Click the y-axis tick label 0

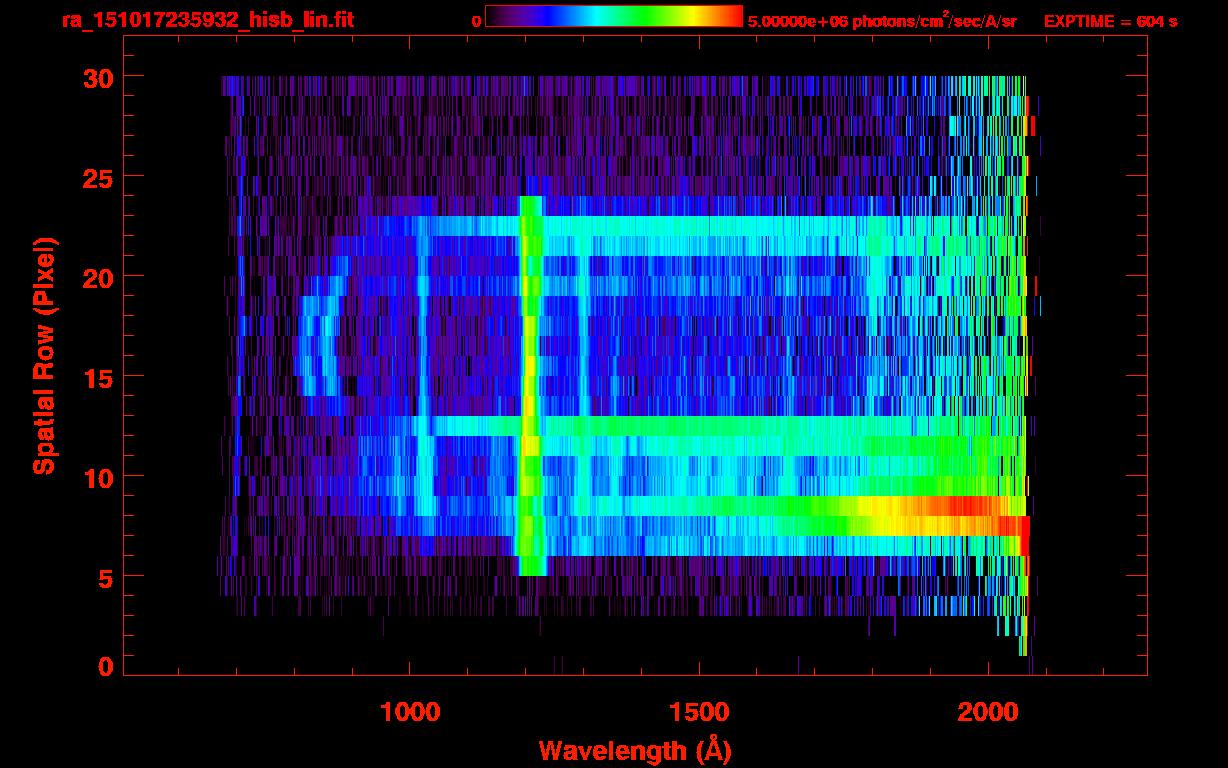tap(106, 667)
